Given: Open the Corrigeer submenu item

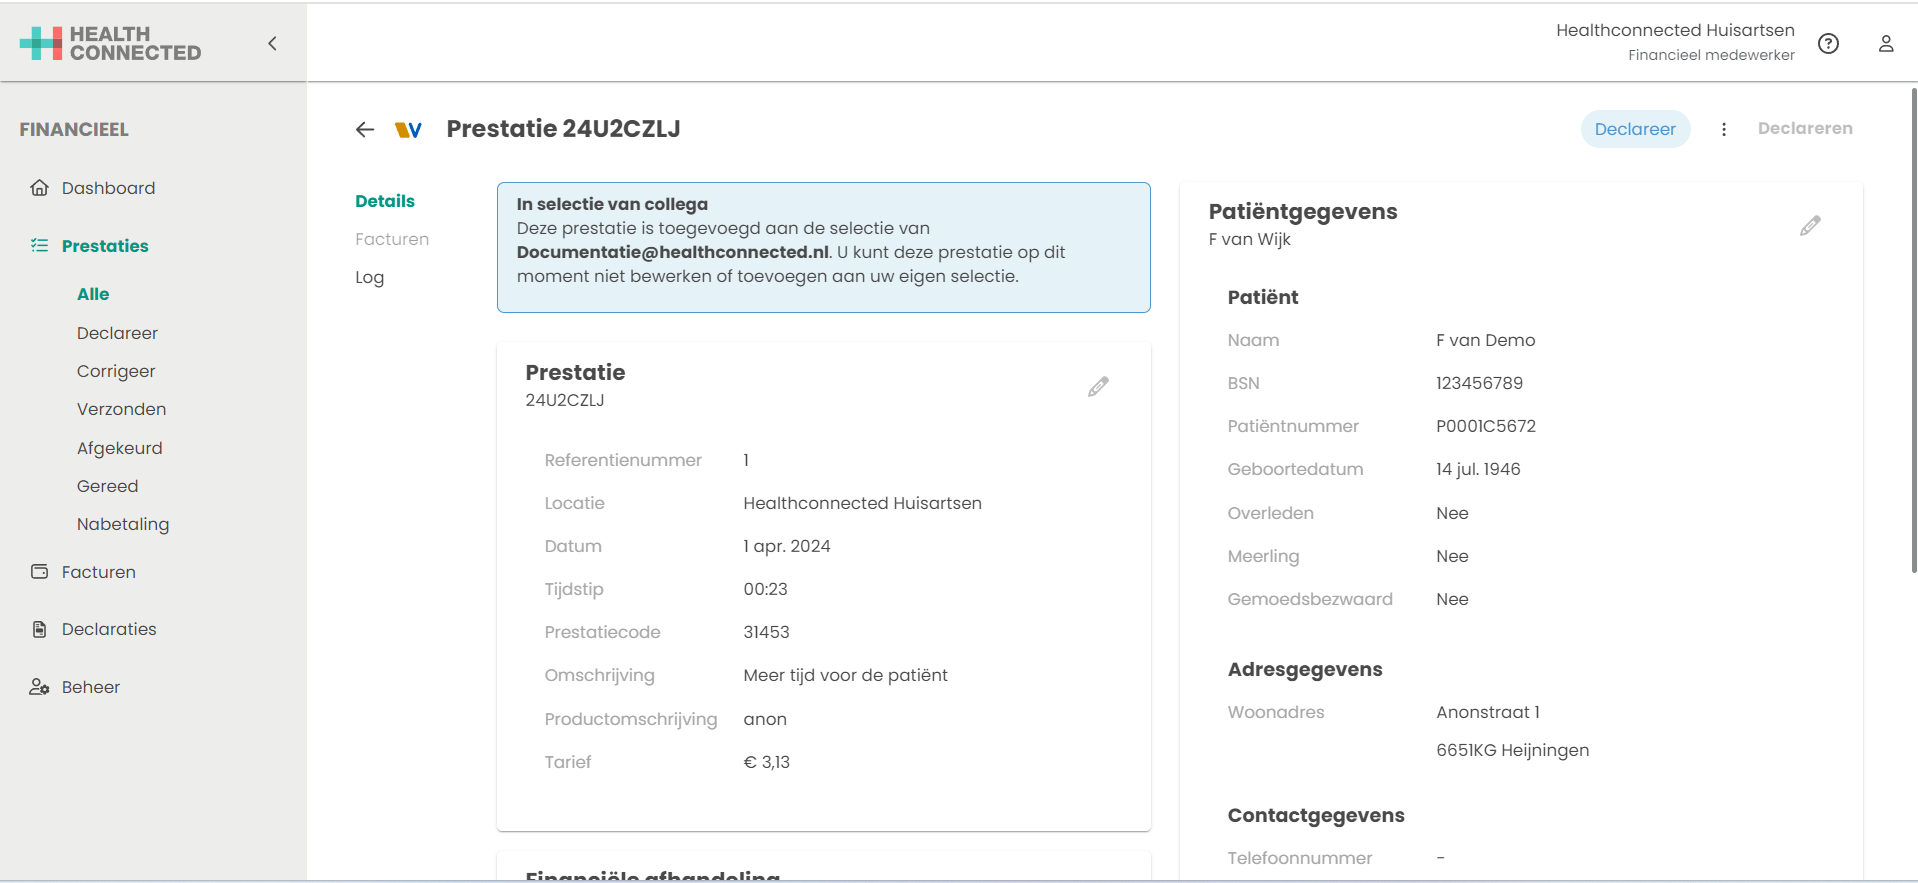Looking at the screenshot, I should click(x=116, y=371).
